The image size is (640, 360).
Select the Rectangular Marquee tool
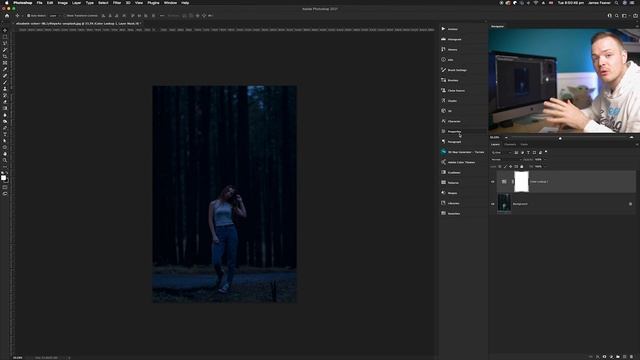5,37
